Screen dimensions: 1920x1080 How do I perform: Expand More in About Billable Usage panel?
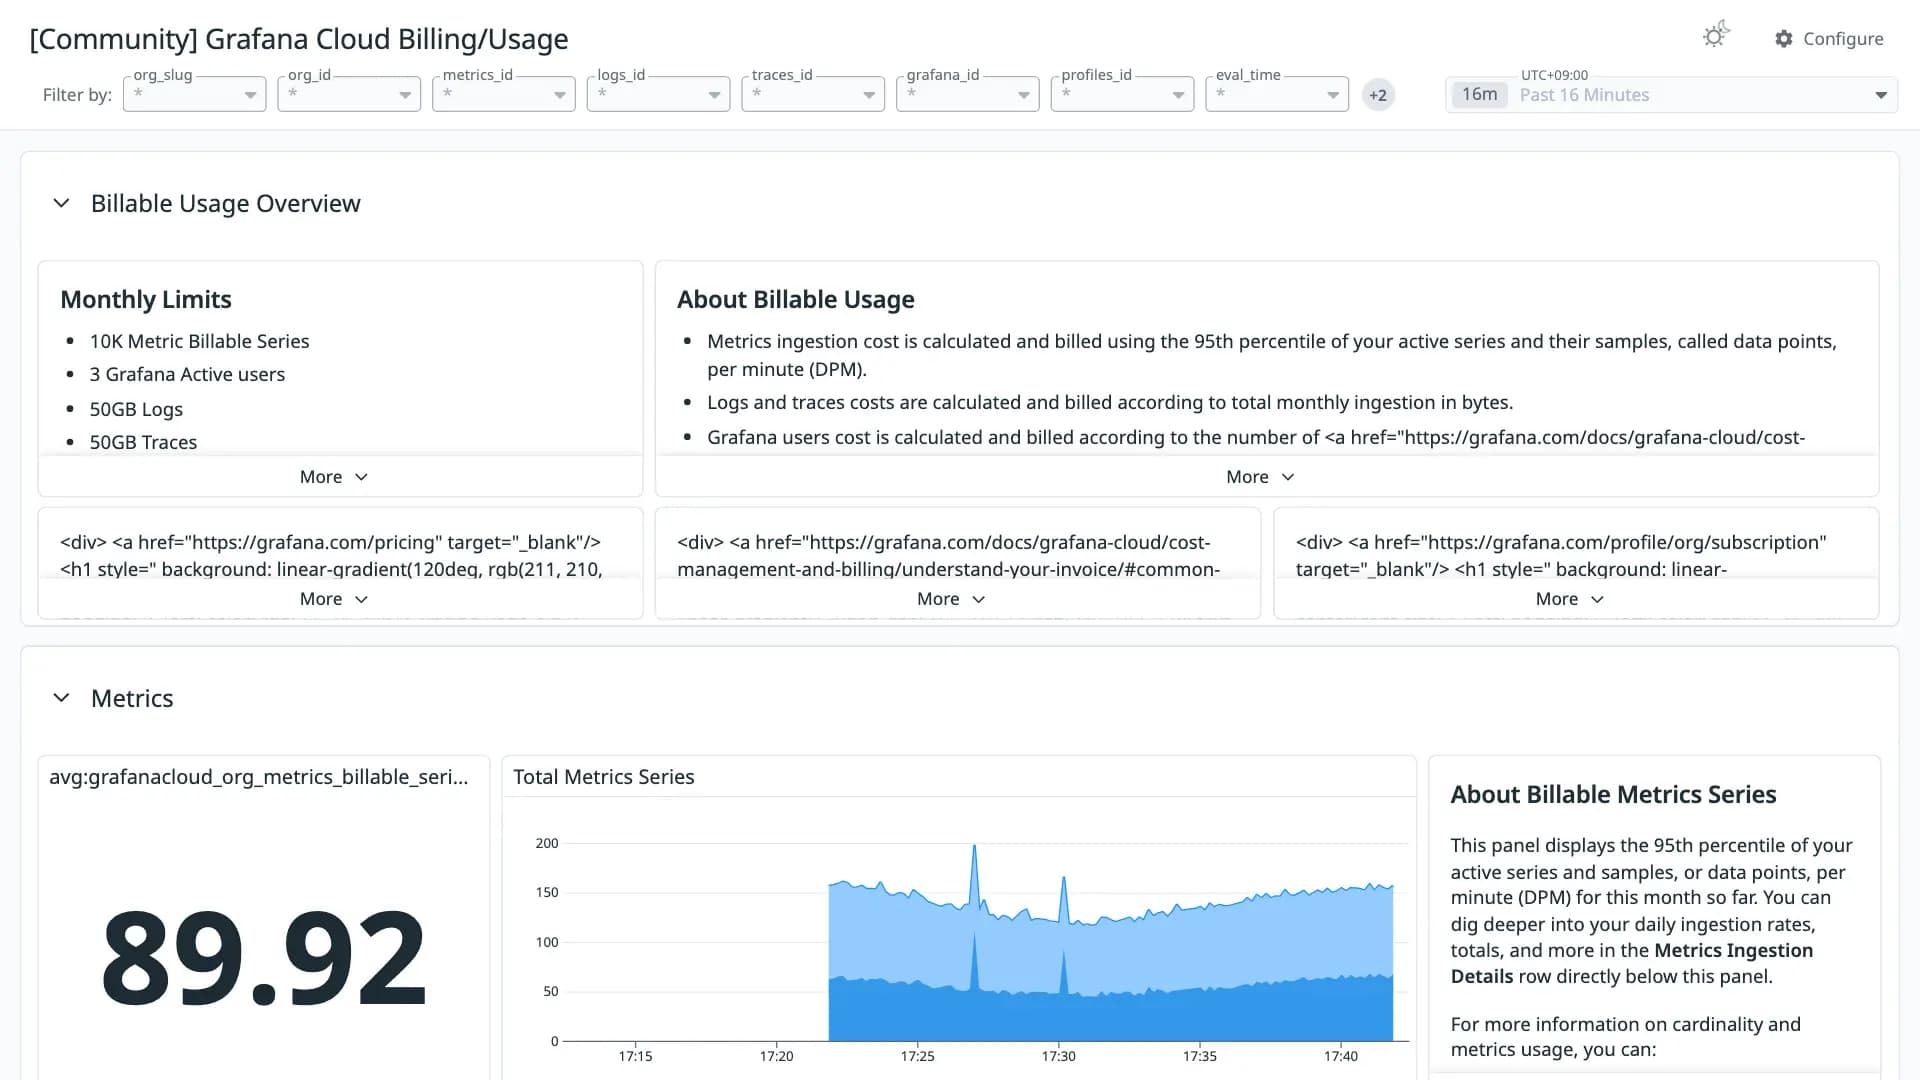[x=1260, y=477]
